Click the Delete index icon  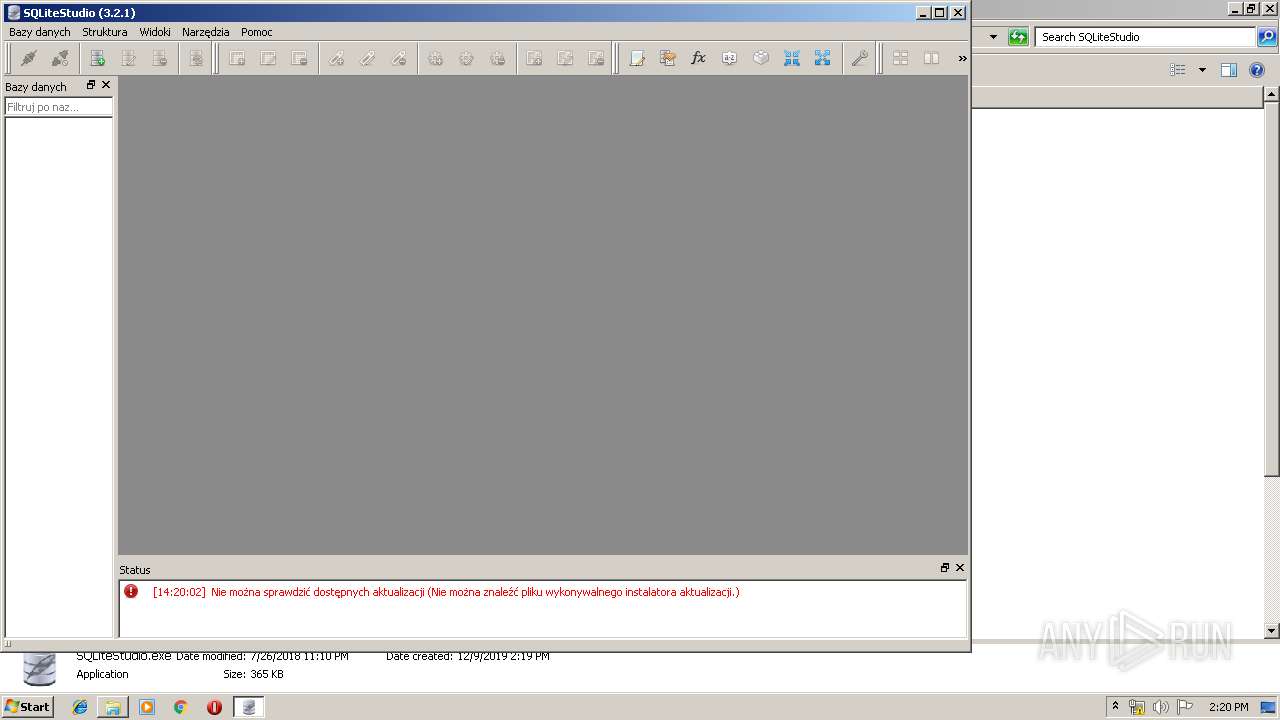(399, 58)
